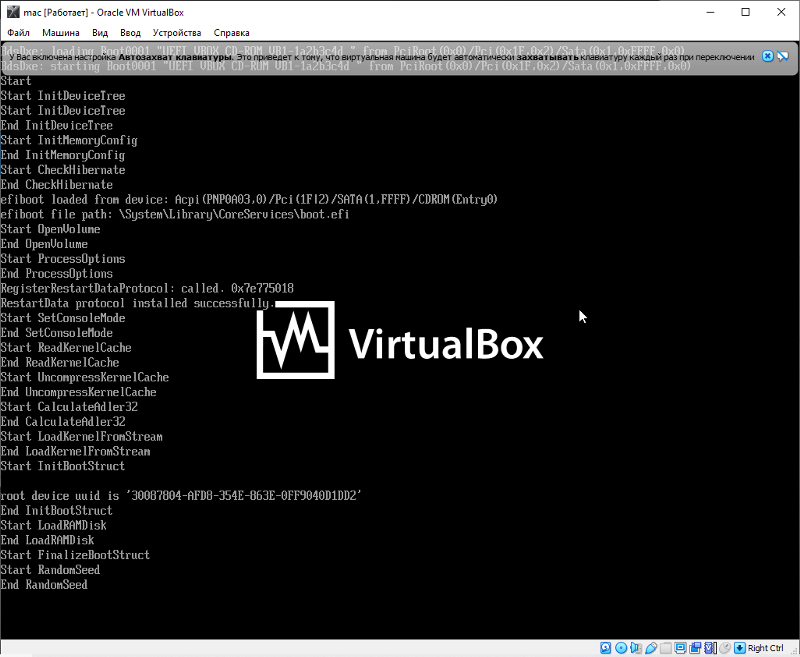Dismiss the keyboard auto-capture notification

pos(768,57)
